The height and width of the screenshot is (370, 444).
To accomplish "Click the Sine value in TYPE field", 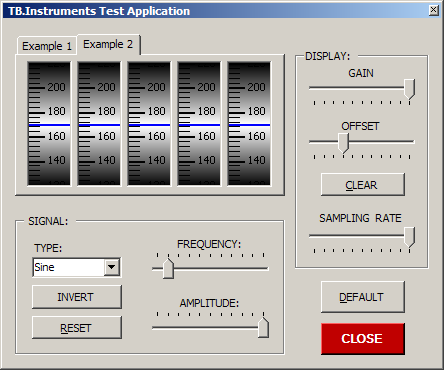I will 44,267.
